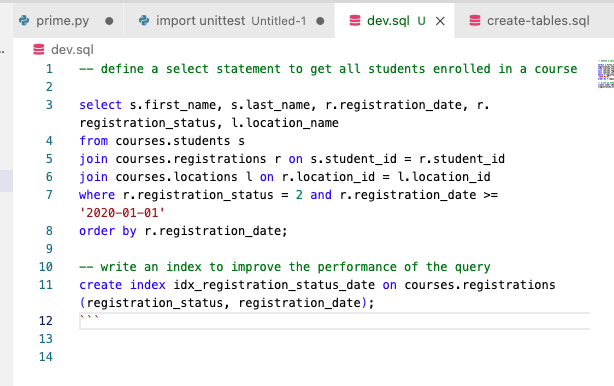Click the dev.sql breadcrumb file name
Viewport: 614px width, 386px height.
coord(72,50)
